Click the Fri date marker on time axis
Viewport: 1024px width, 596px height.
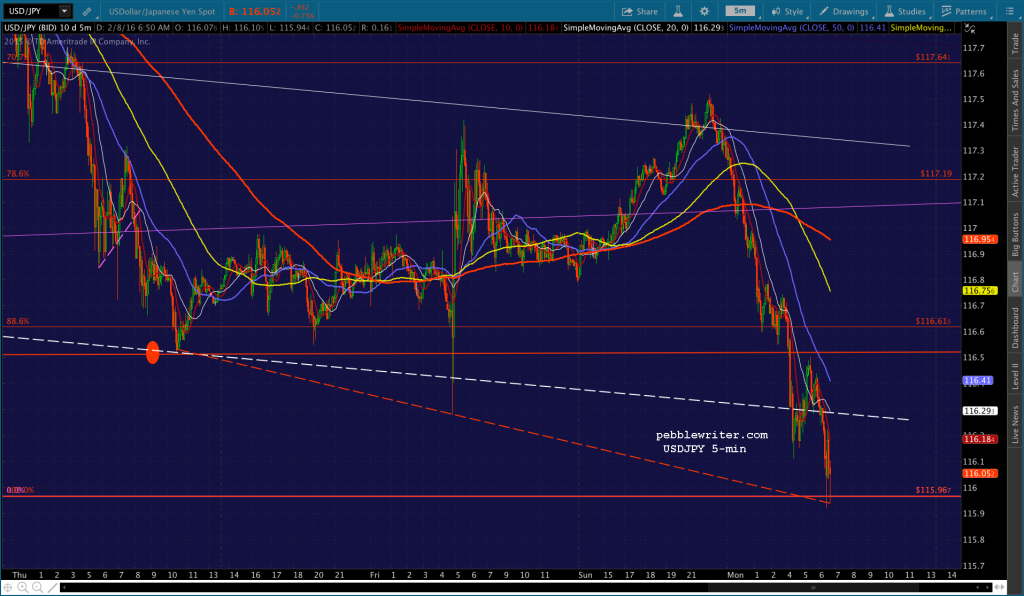pos(374,575)
